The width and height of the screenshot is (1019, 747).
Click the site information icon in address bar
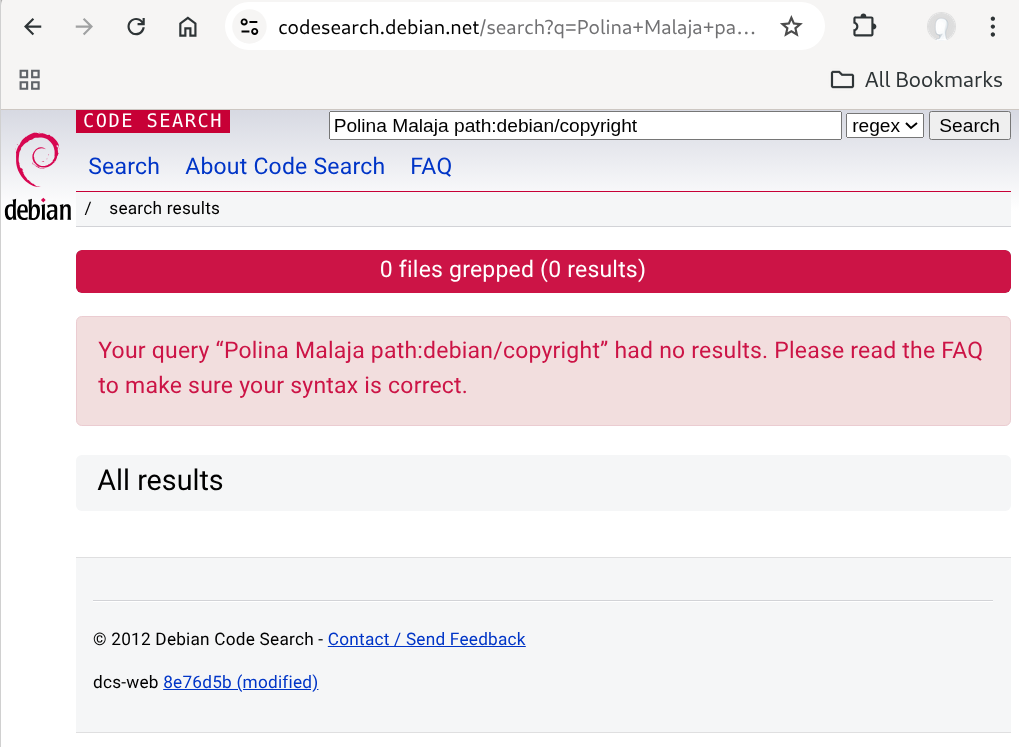coord(249,27)
